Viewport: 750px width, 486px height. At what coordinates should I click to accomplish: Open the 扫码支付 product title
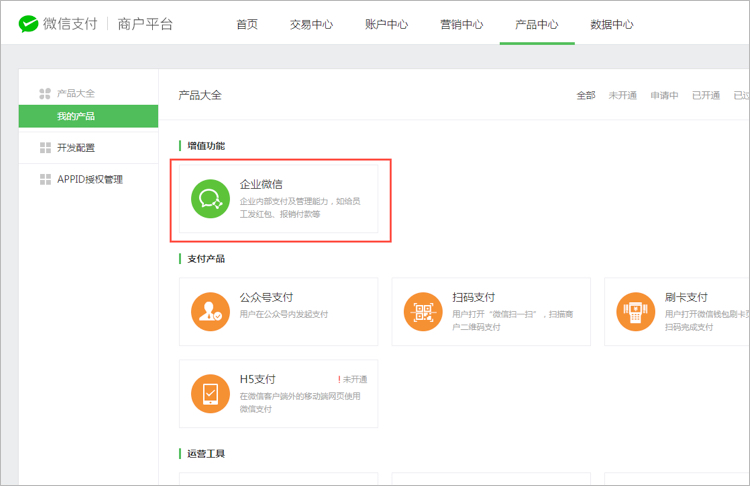tap(474, 297)
